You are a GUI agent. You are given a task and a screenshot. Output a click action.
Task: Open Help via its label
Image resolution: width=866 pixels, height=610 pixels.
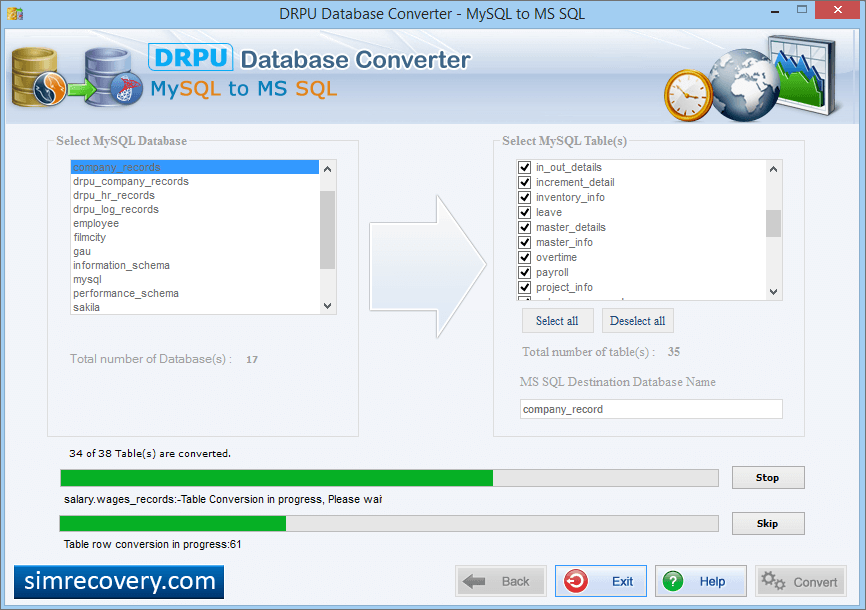click(x=712, y=581)
